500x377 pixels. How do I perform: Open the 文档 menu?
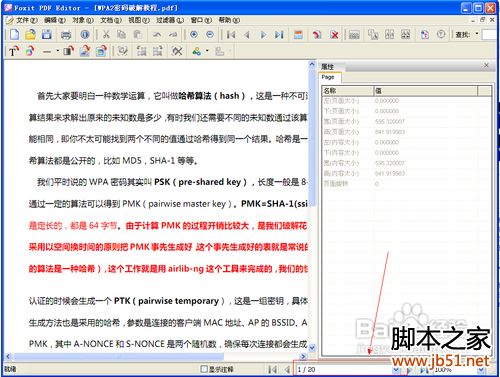111,20
